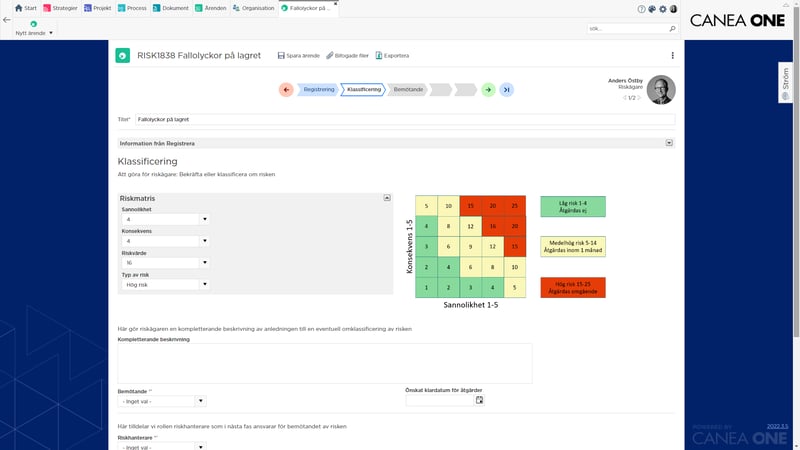The image size is (800, 450).
Task: Click the search magnifier icon
Action: coord(672,29)
